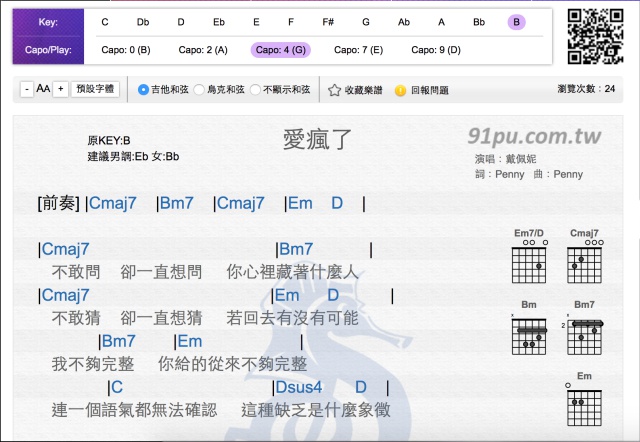Click 建議男調:Eb 女:Bb text
The height and width of the screenshot is (442, 640).
point(133,157)
